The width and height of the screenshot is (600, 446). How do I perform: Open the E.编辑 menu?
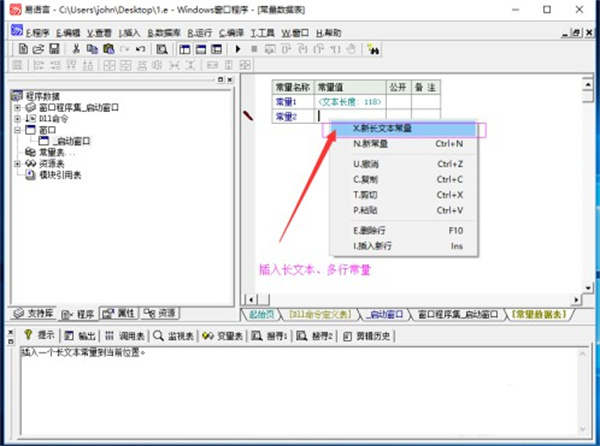pos(68,33)
